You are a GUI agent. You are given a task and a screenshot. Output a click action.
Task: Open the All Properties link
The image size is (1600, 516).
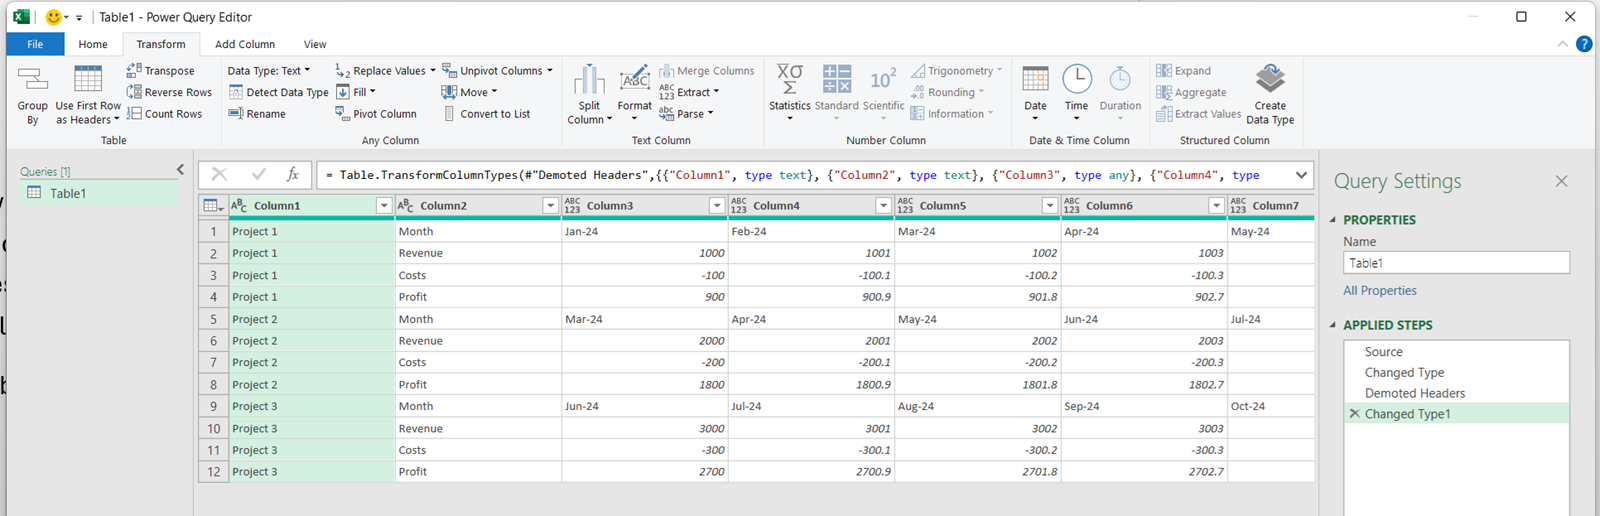click(x=1379, y=291)
